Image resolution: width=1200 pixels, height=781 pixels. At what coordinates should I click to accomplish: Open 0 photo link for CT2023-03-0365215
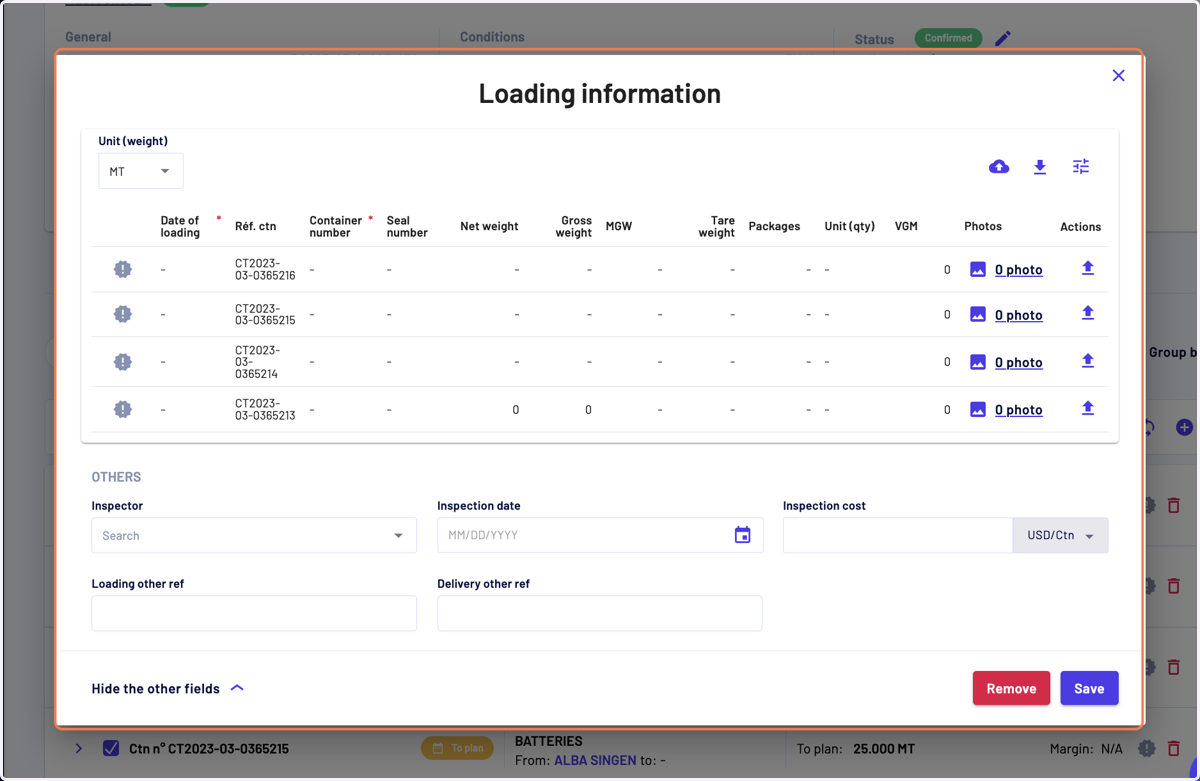click(1019, 314)
